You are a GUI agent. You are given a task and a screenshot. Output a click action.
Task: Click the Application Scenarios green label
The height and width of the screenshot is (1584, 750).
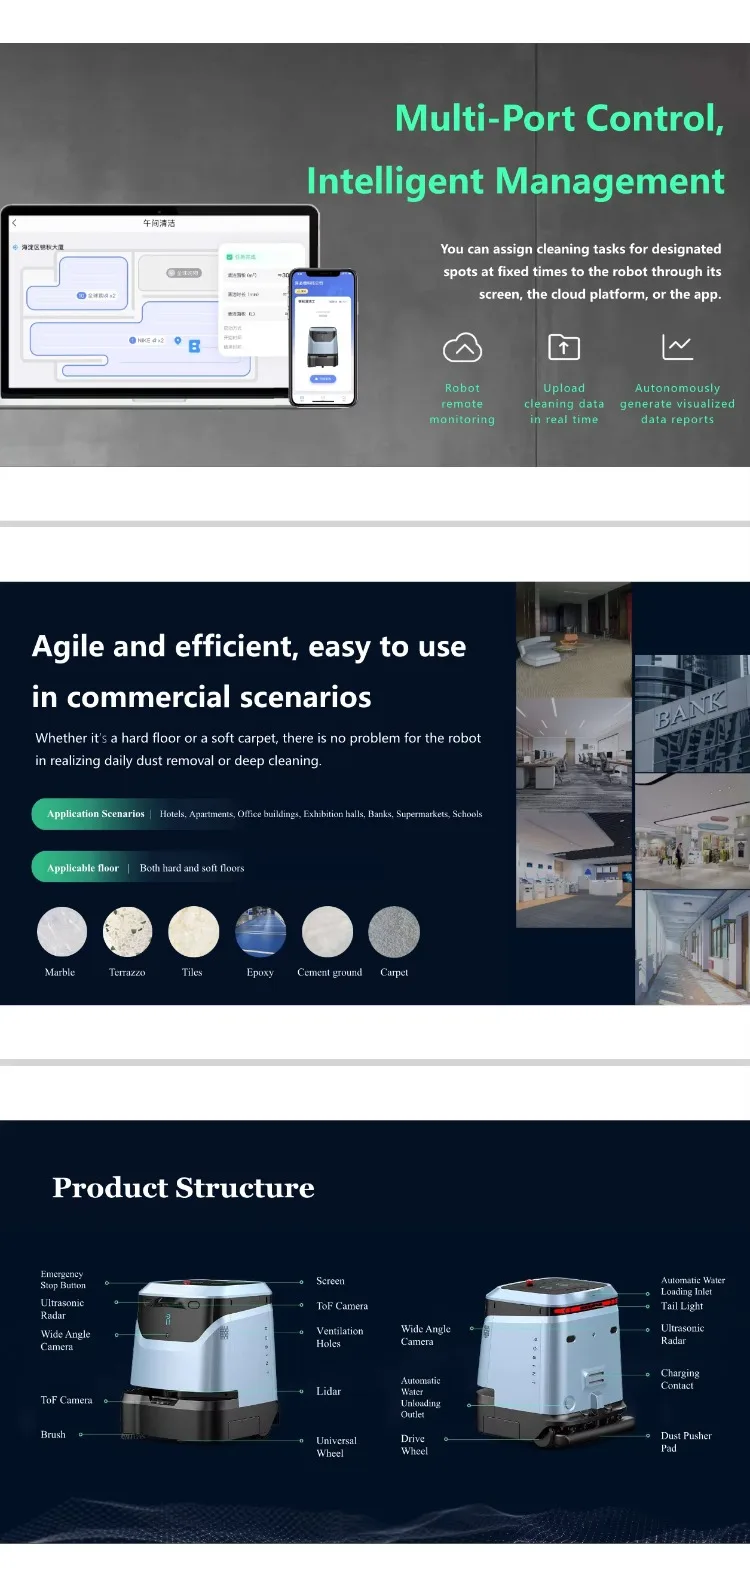[95, 814]
